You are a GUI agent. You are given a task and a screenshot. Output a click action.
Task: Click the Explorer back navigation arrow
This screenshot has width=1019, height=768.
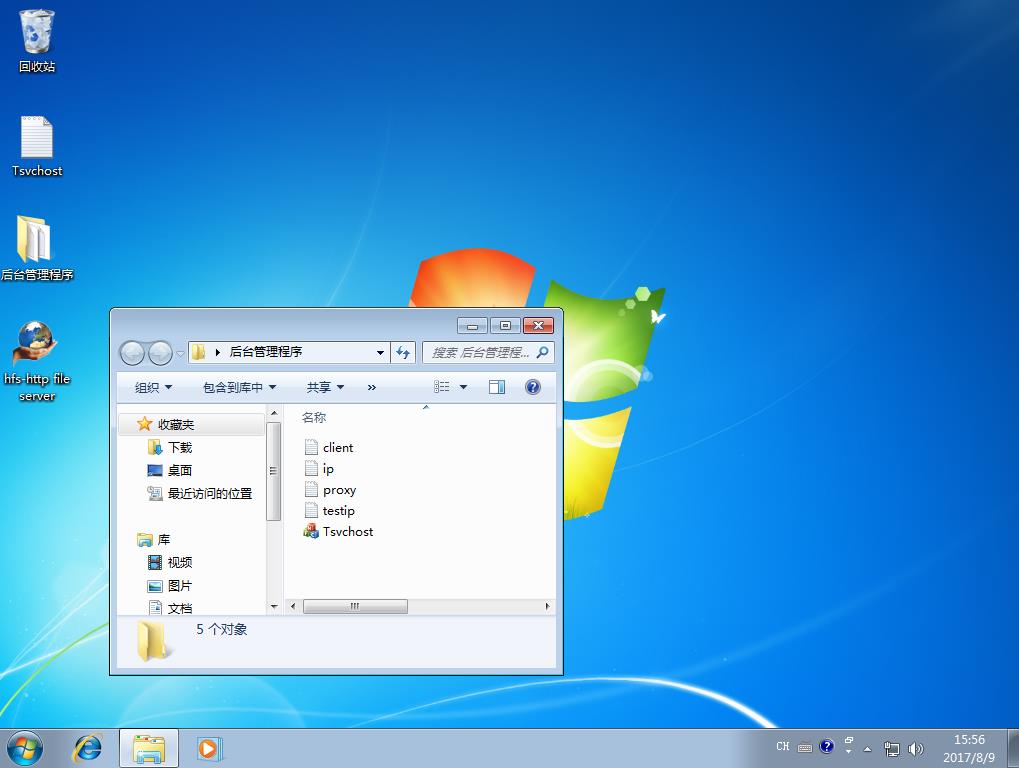tap(132, 353)
